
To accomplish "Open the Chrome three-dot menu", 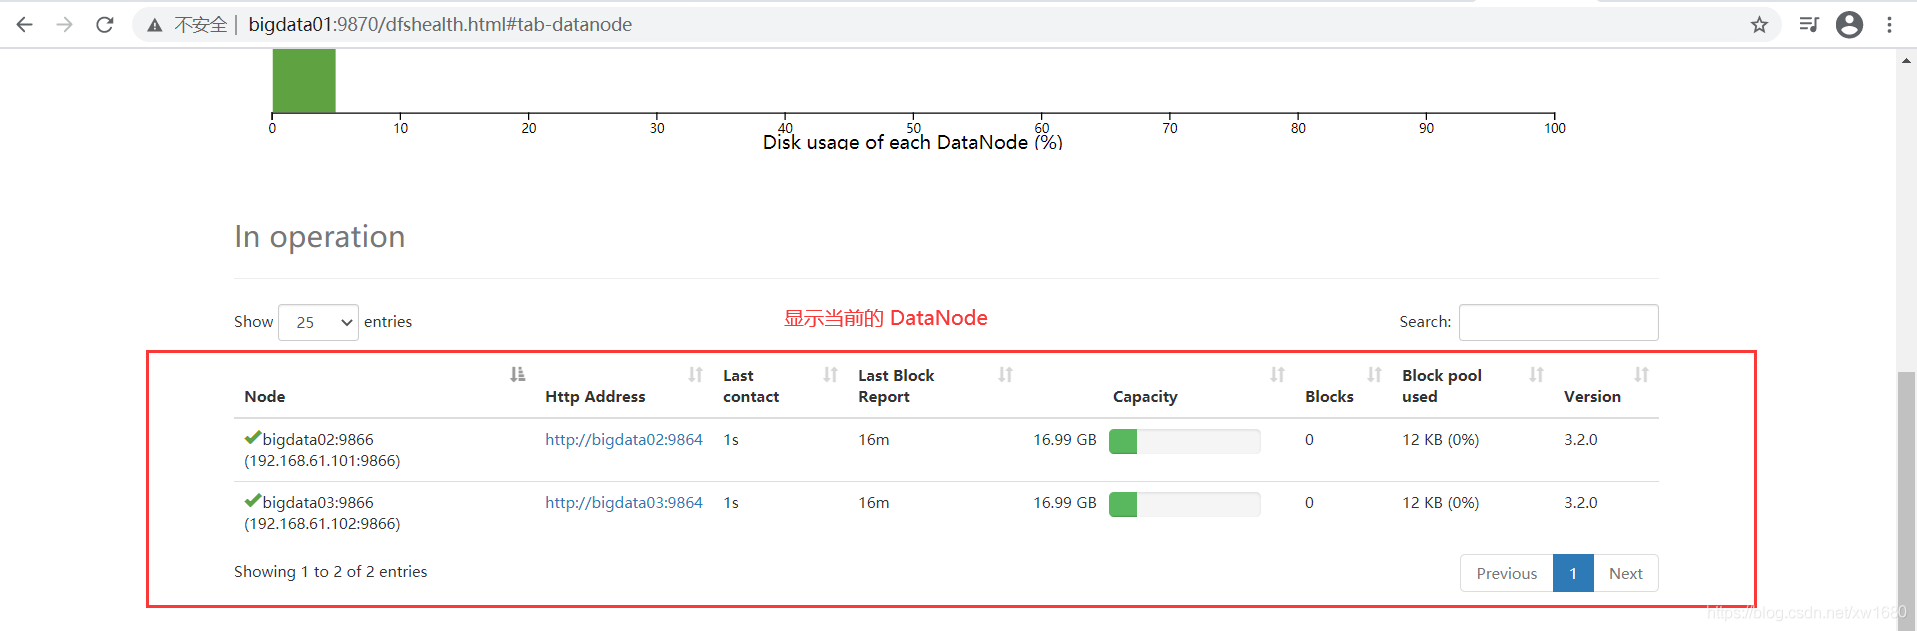I will [1889, 24].
